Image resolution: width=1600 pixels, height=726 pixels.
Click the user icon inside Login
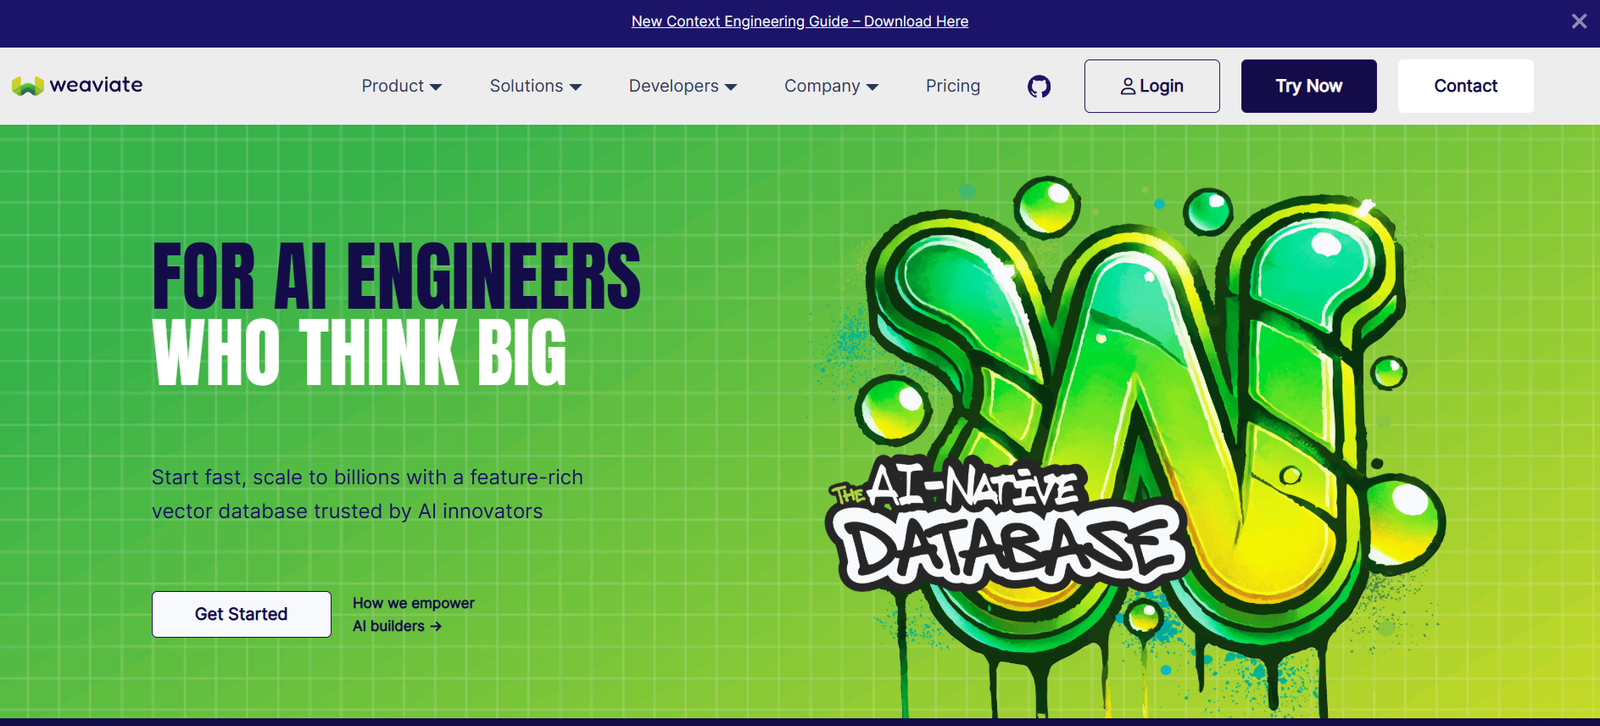tap(1127, 87)
